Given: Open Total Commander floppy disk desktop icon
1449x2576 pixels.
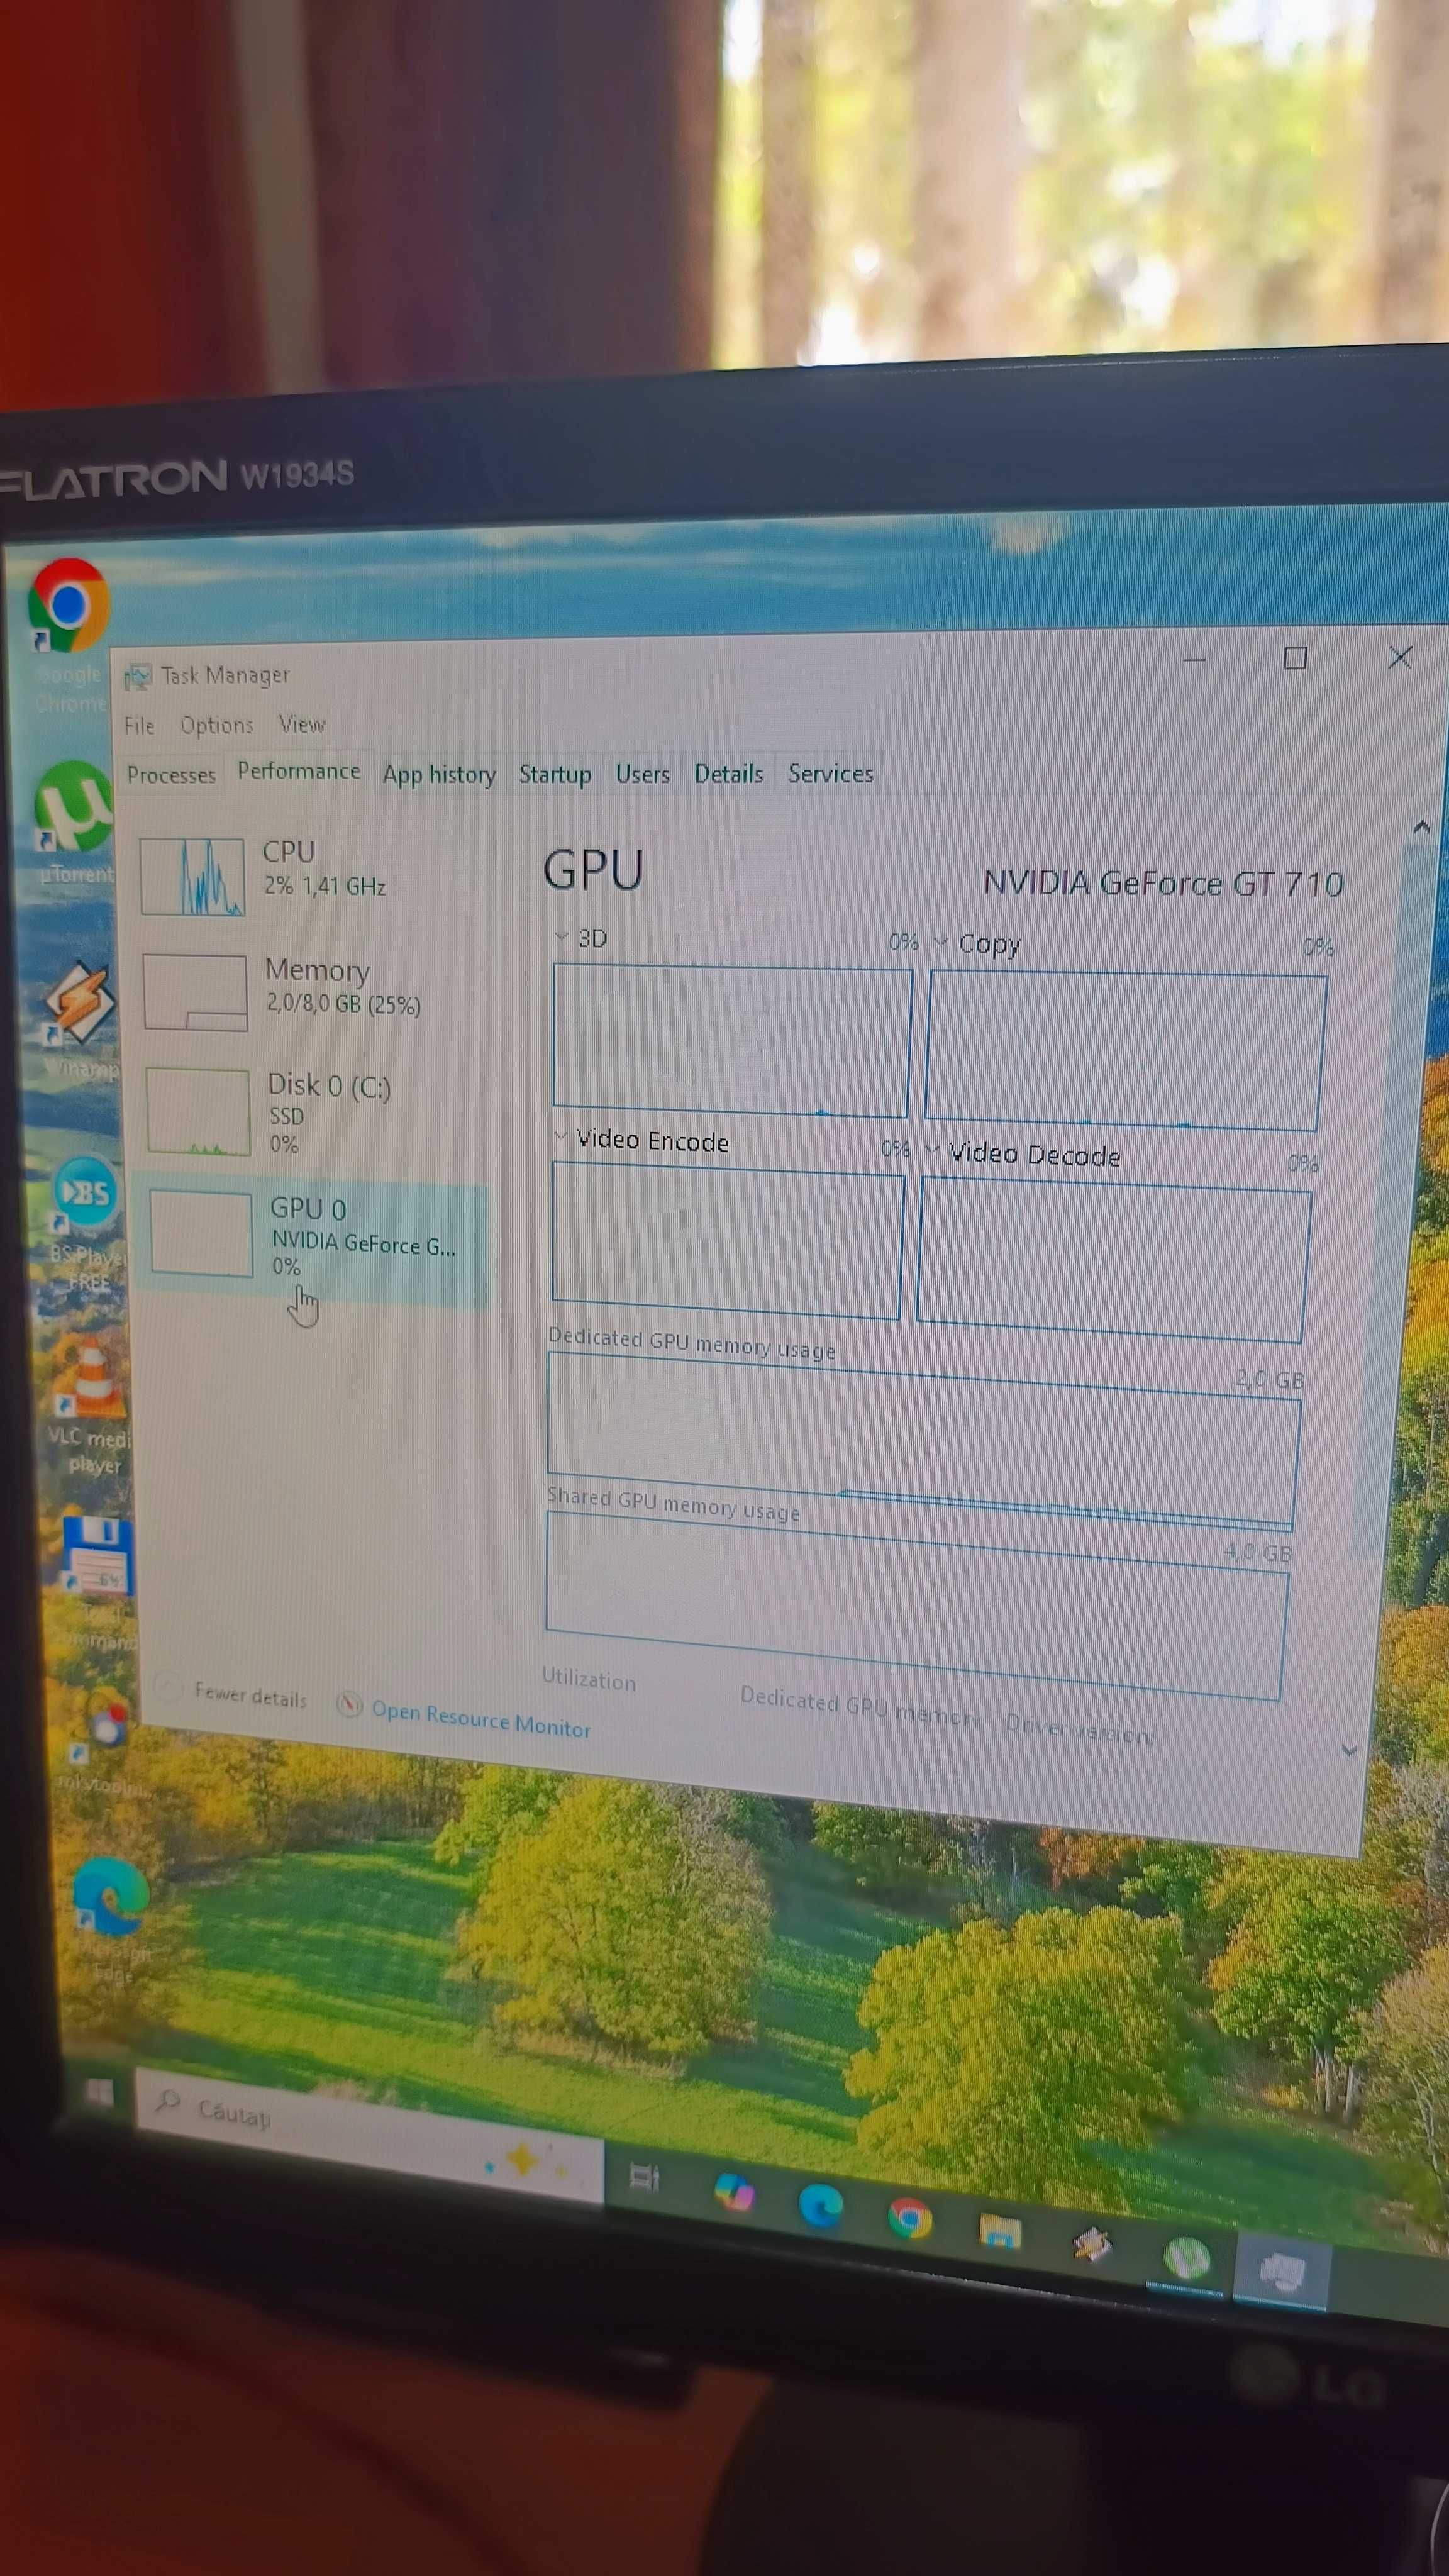Looking at the screenshot, I should click(96, 1556).
